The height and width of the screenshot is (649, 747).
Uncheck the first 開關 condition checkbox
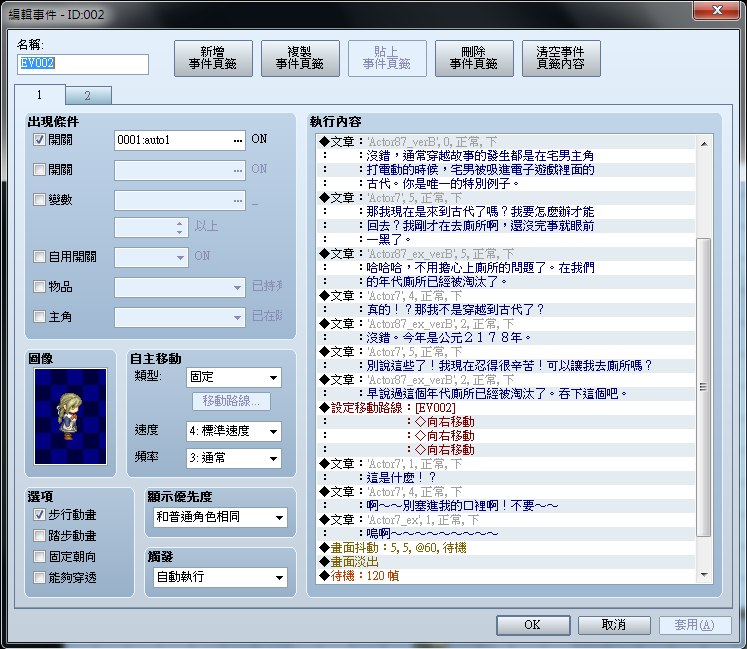39,140
